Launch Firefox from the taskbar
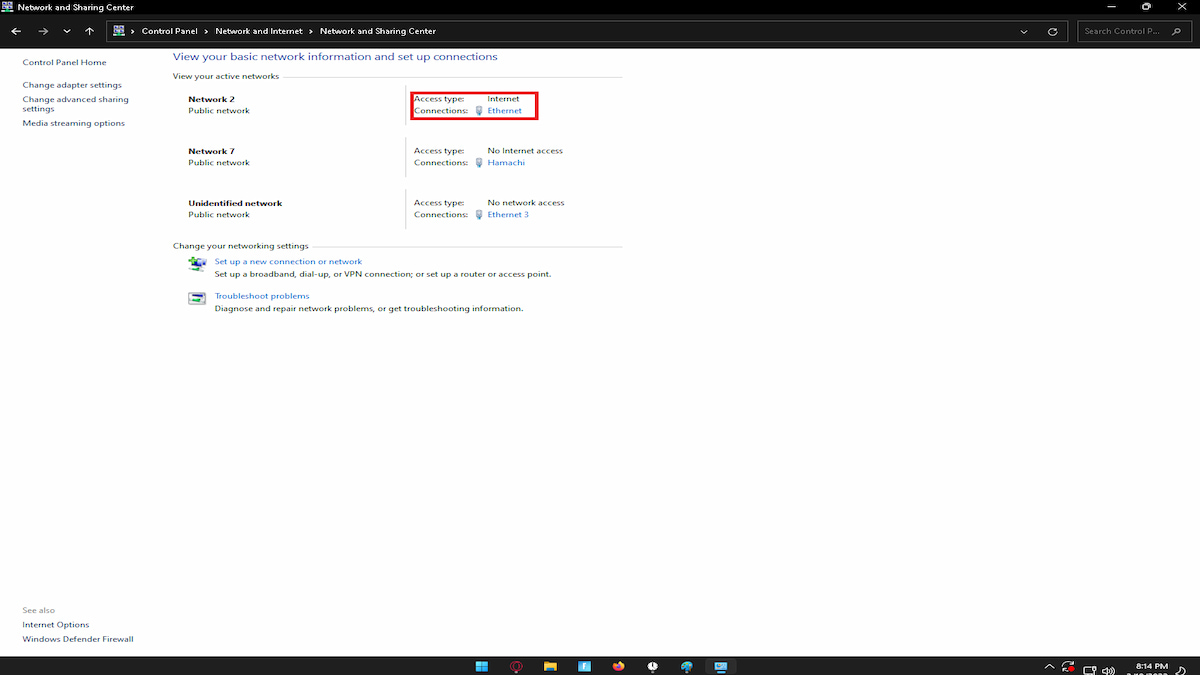This screenshot has height=675, width=1200. coord(618,666)
